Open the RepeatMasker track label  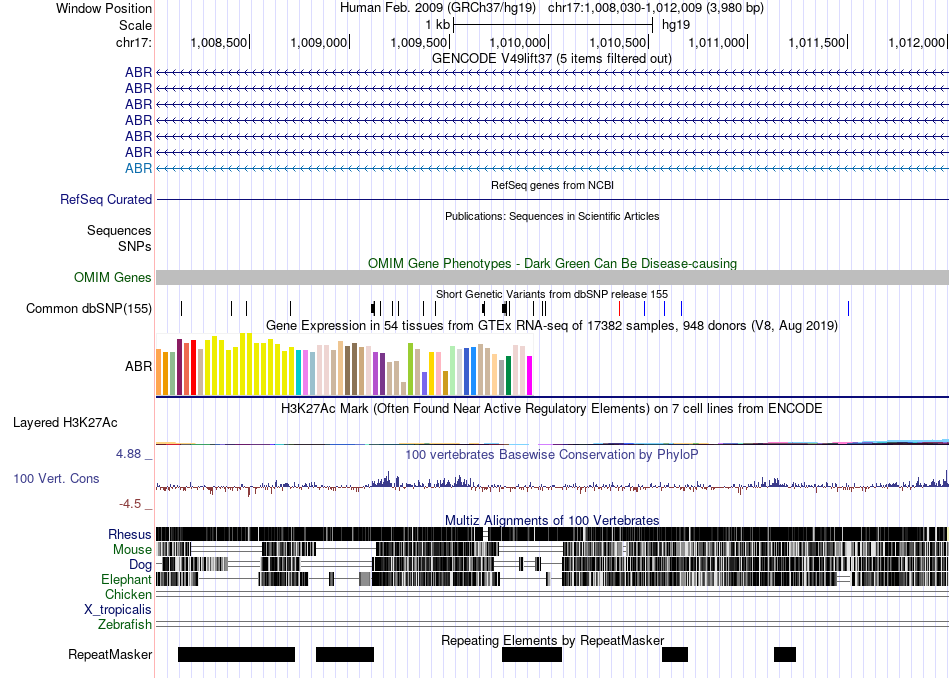(x=110, y=654)
